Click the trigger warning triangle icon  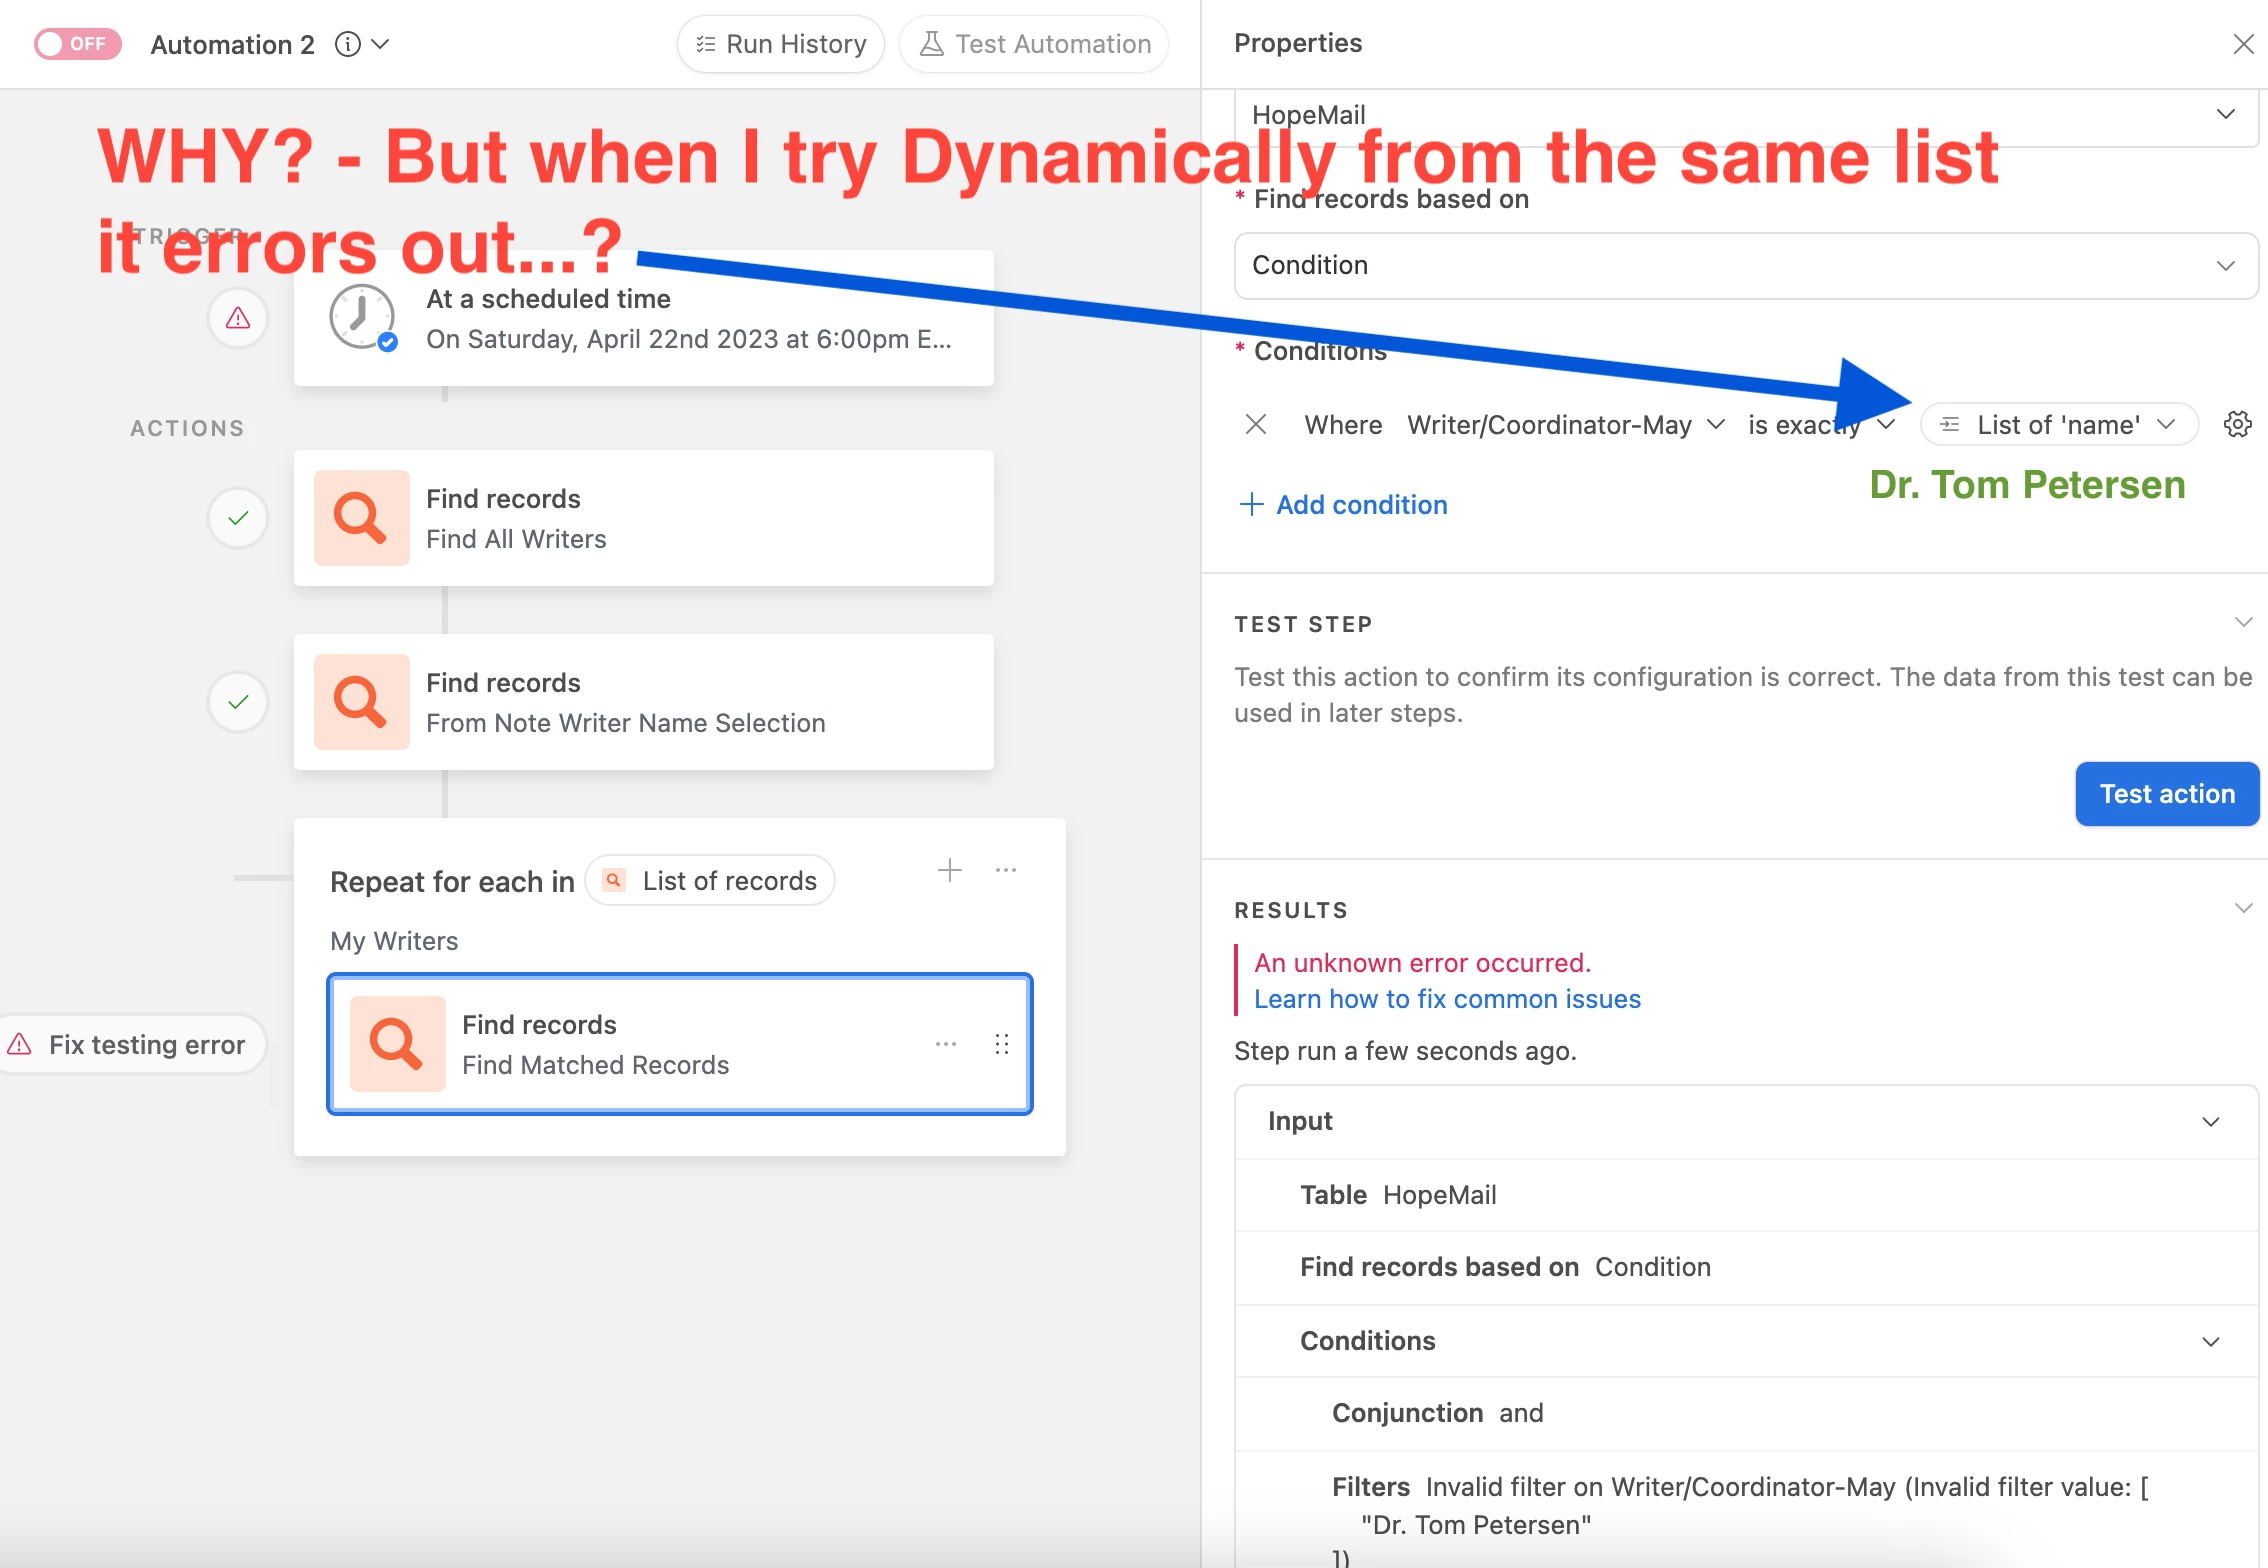tap(238, 318)
